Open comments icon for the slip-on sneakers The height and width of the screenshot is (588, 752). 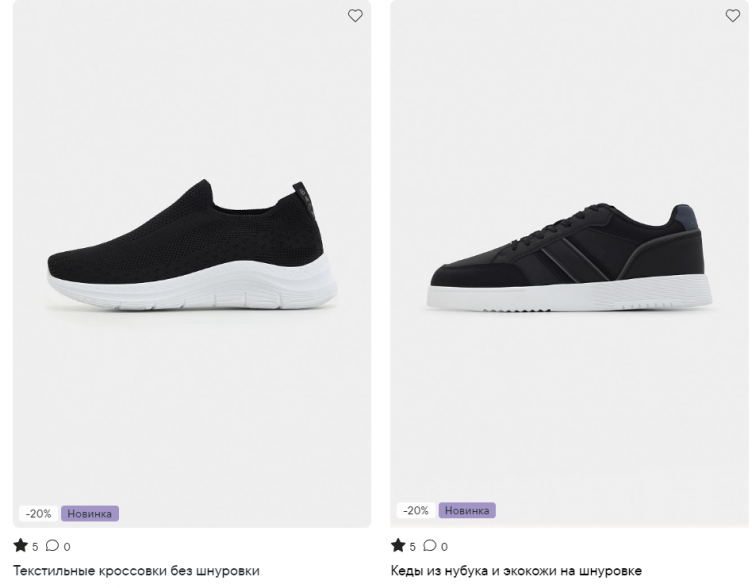pyautogui.click(x=52, y=546)
